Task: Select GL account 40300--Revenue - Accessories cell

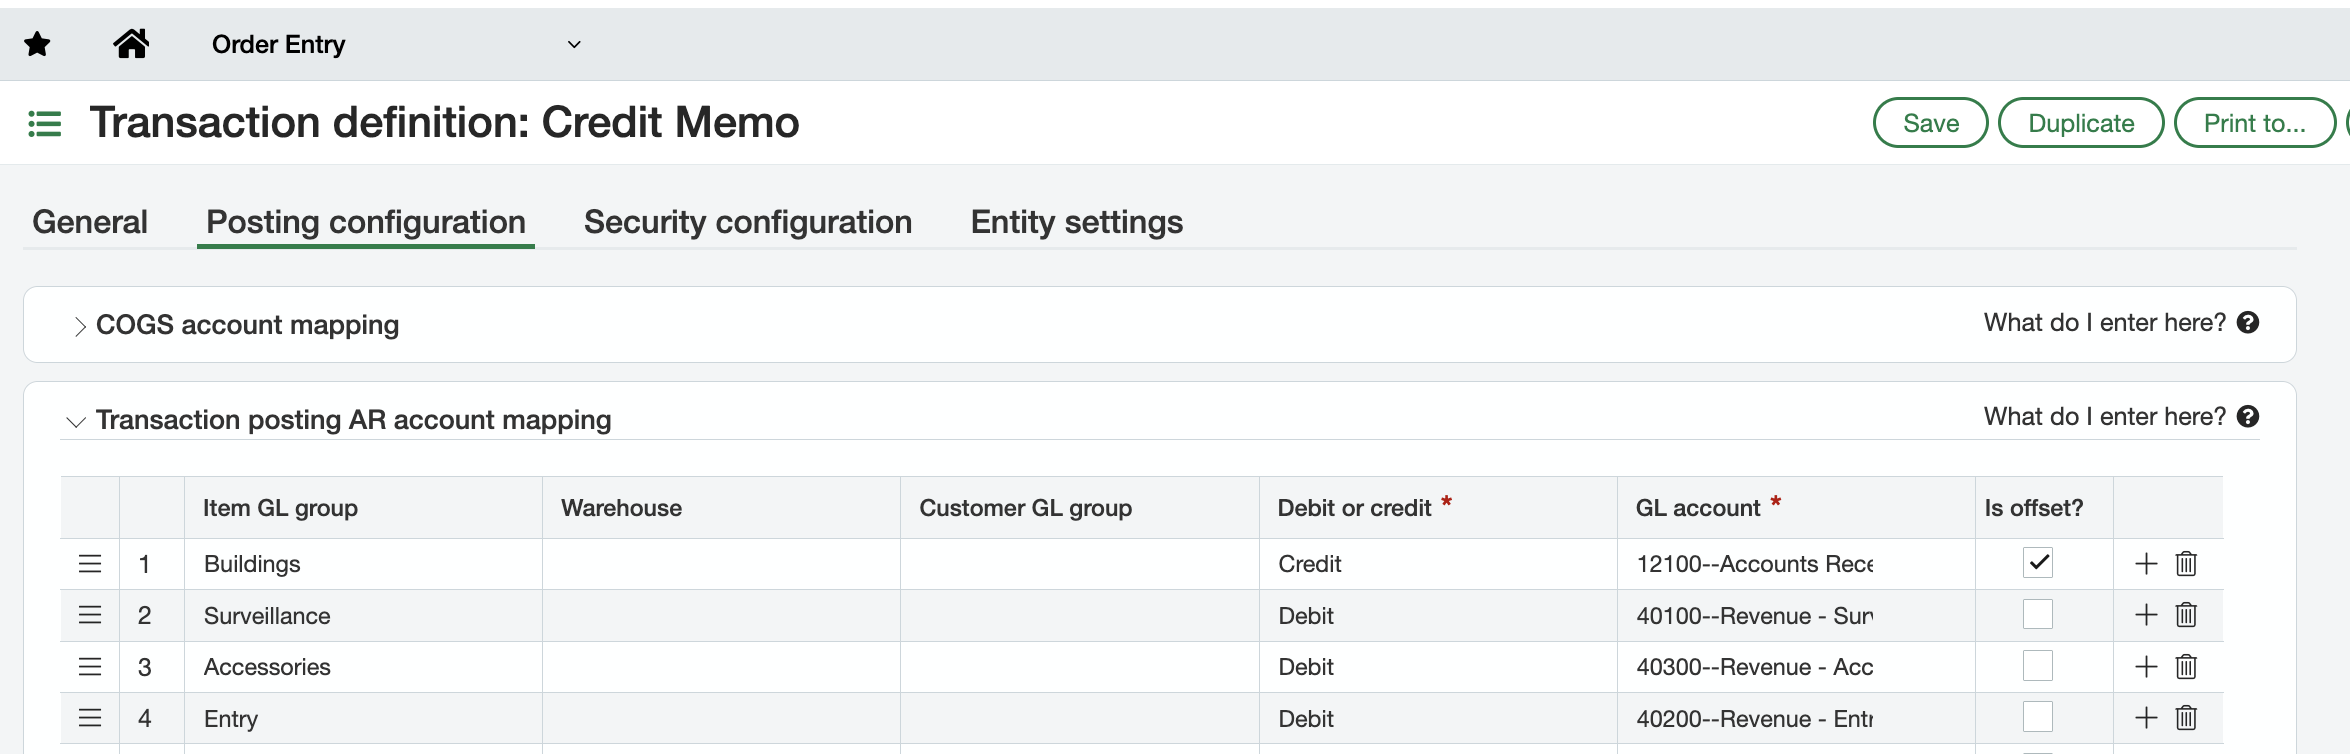Action: coord(1796,667)
